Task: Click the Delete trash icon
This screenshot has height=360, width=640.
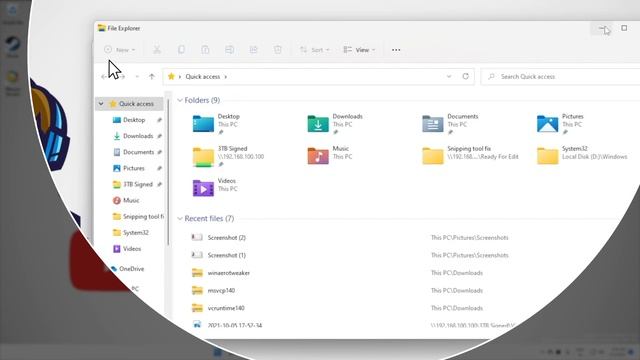Action: [278, 50]
